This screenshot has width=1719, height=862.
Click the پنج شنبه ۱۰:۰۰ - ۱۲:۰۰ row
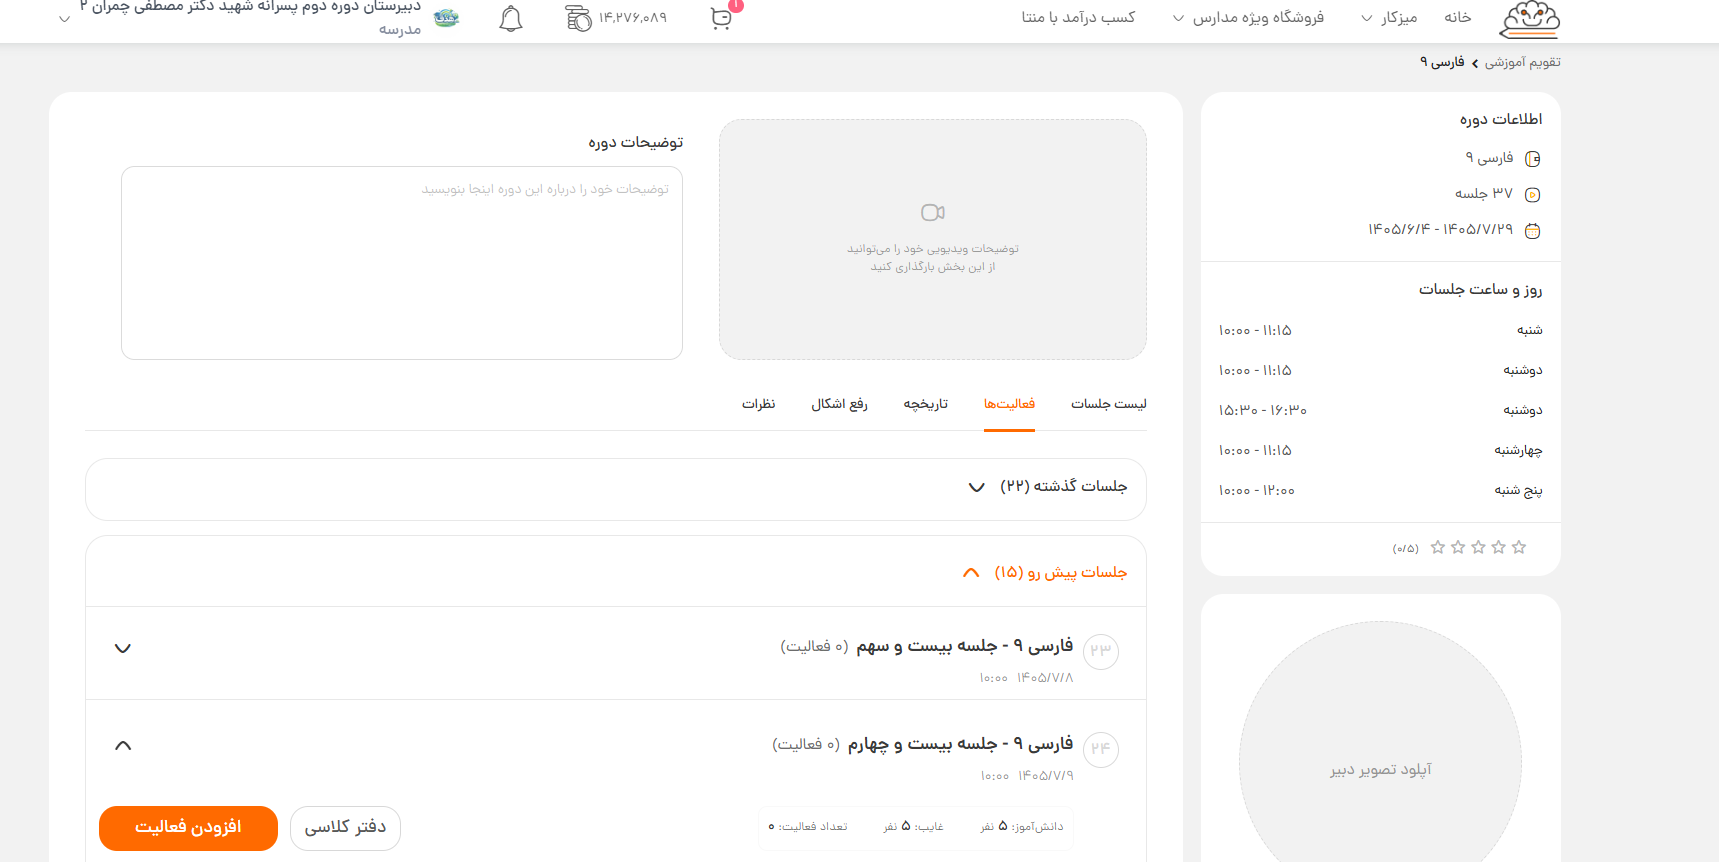pos(1380,490)
